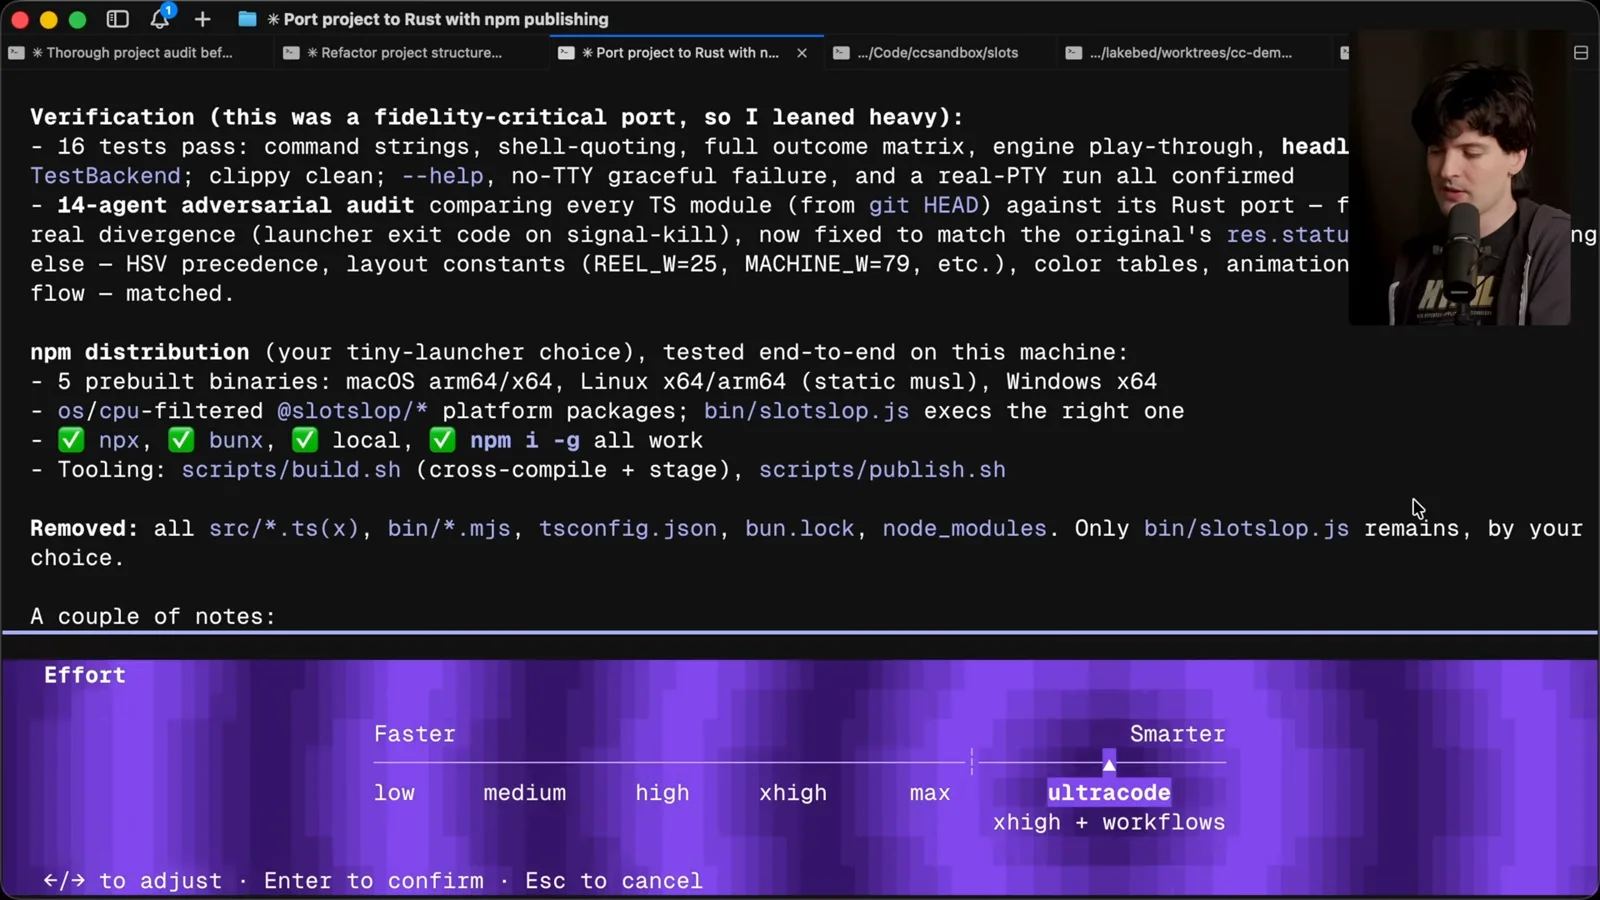
Task: Click the tsconfig.json file reference
Action: [x=628, y=528]
